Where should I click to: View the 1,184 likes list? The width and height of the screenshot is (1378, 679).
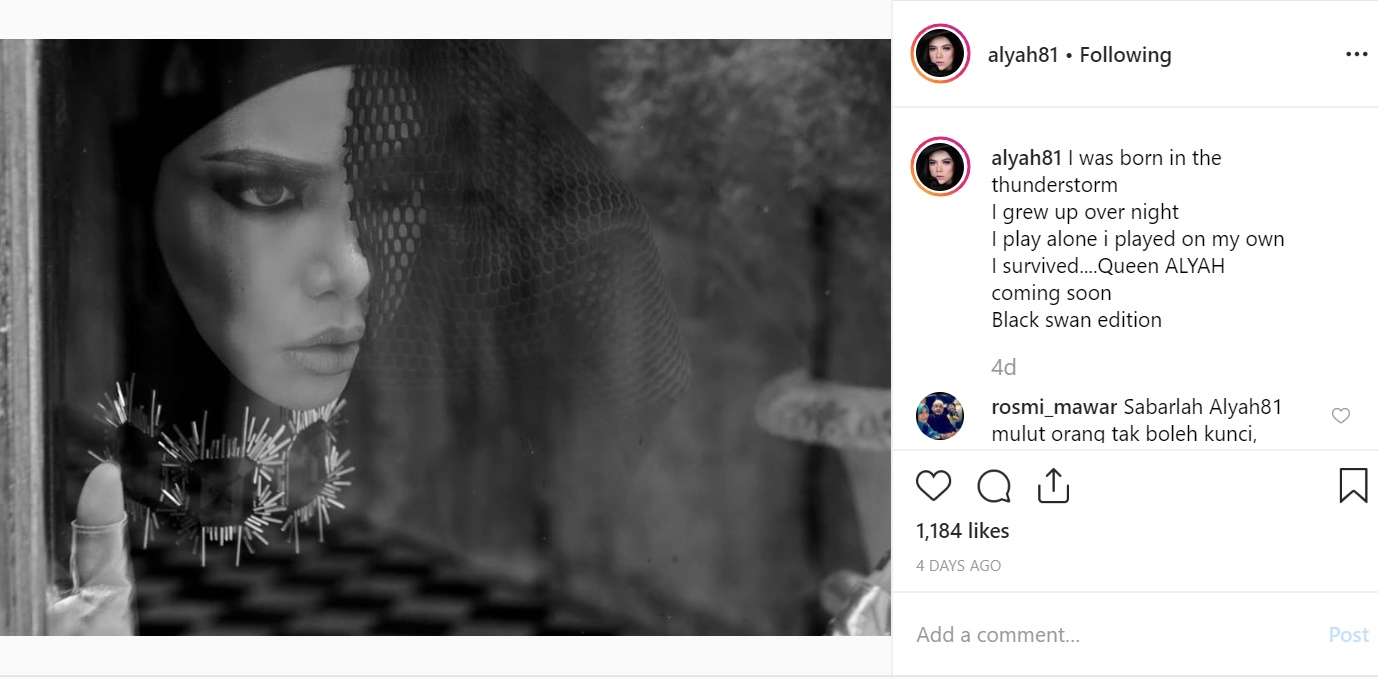click(962, 531)
